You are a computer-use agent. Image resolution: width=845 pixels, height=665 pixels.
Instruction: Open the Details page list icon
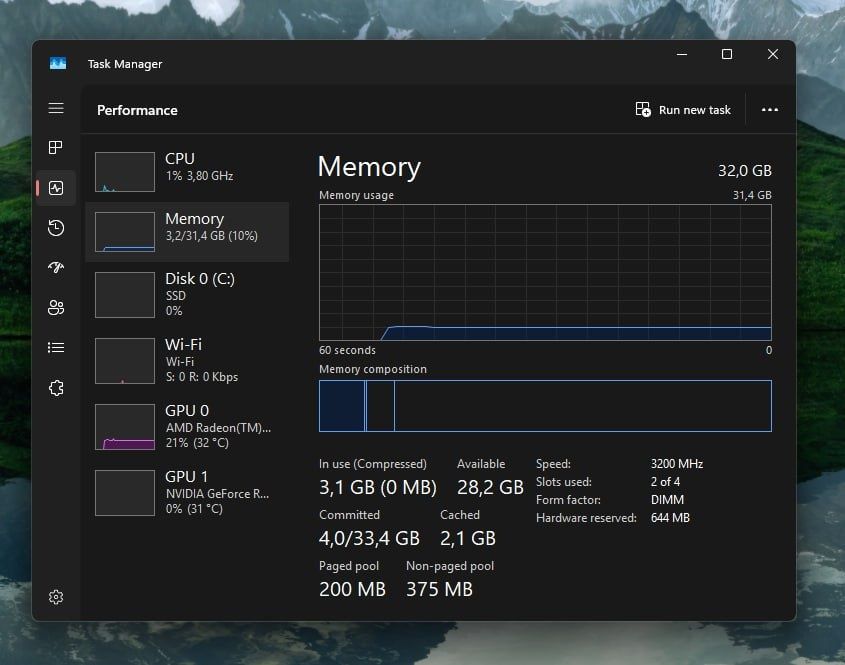click(56, 348)
